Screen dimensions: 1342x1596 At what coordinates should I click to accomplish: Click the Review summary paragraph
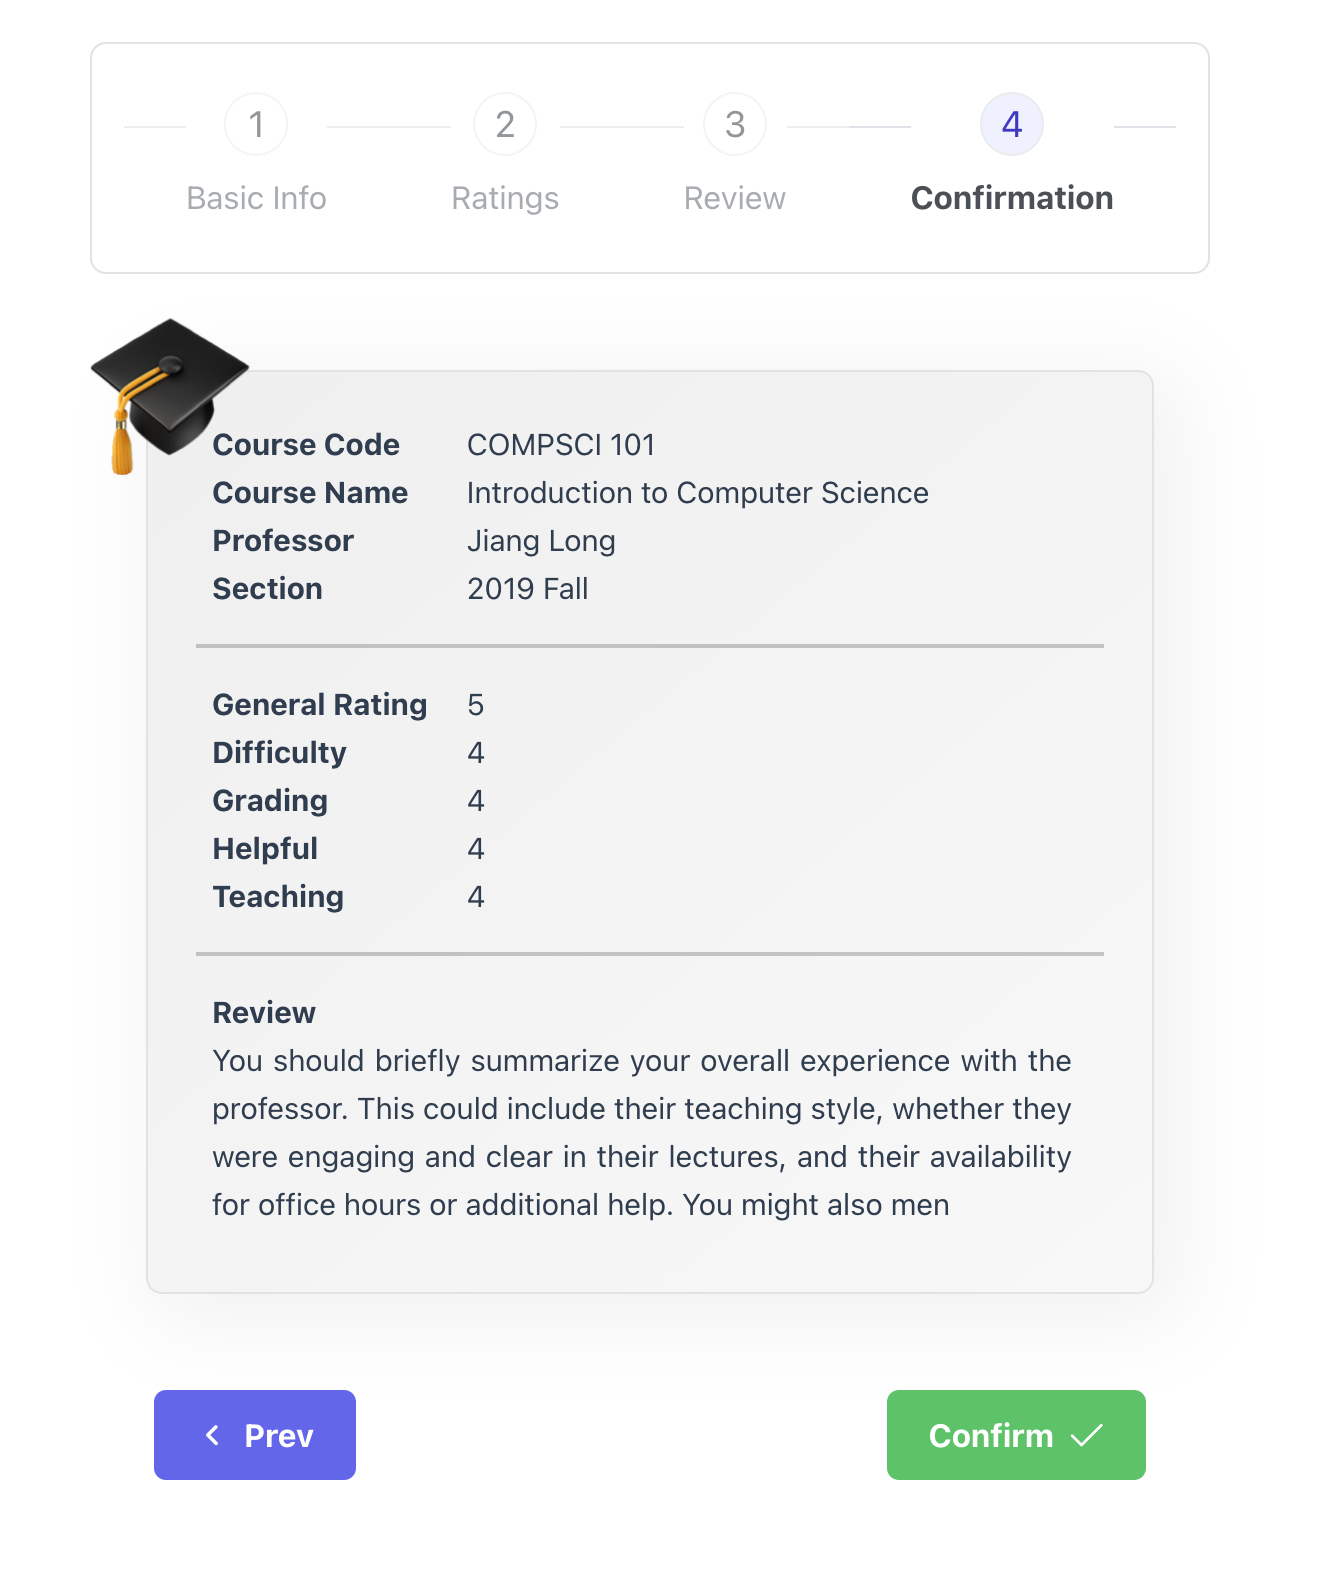[x=641, y=1133]
